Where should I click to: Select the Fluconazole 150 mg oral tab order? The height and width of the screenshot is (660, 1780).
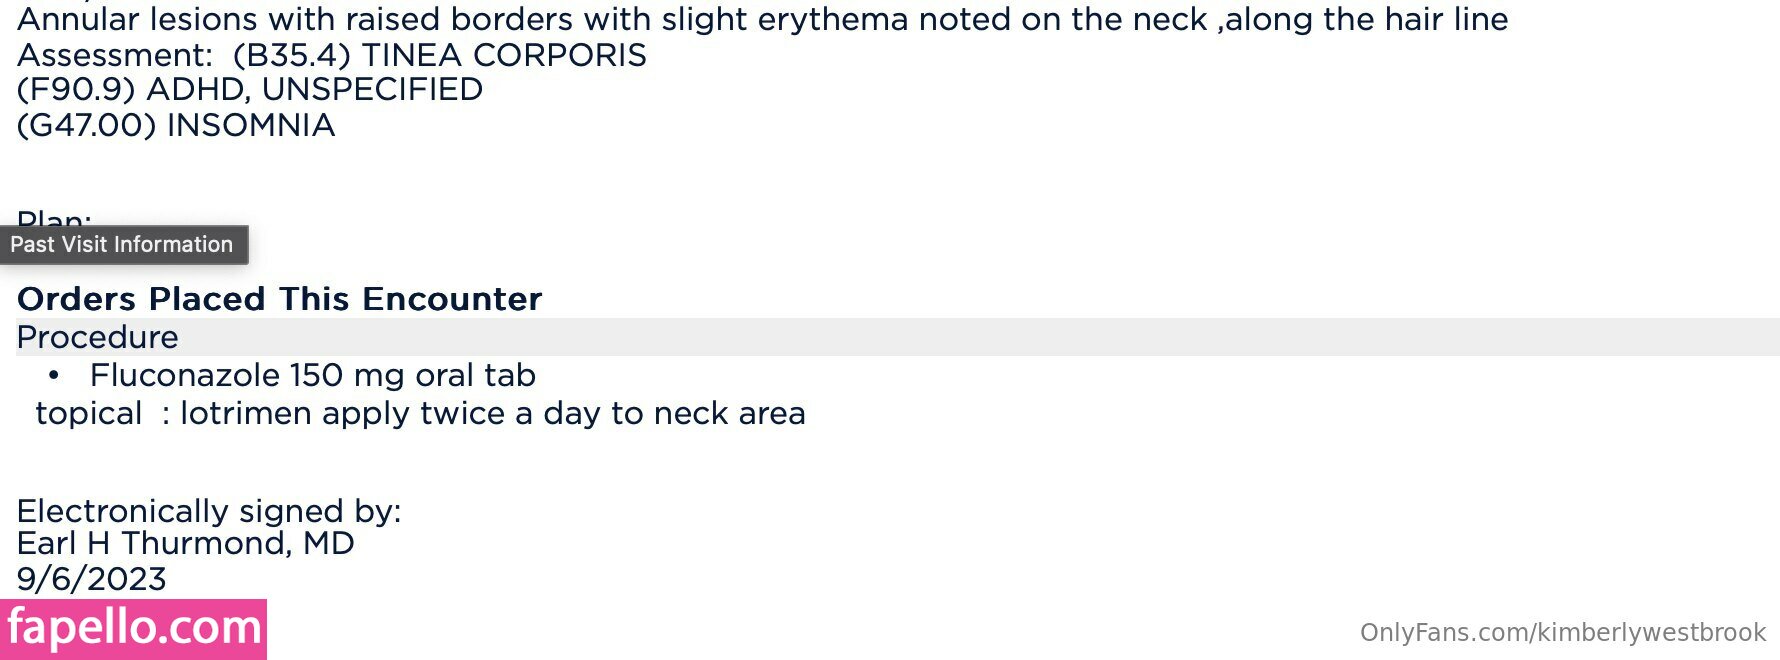point(313,375)
